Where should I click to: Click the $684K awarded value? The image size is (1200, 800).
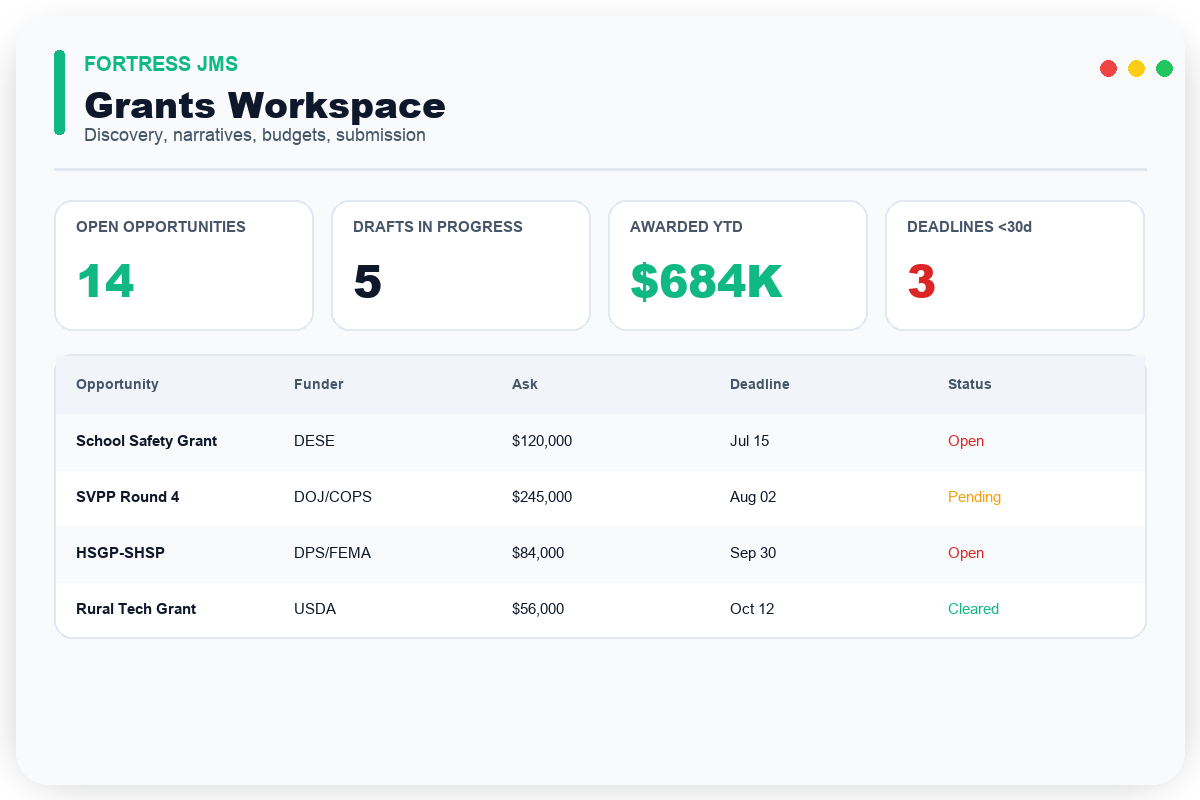(x=706, y=281)
